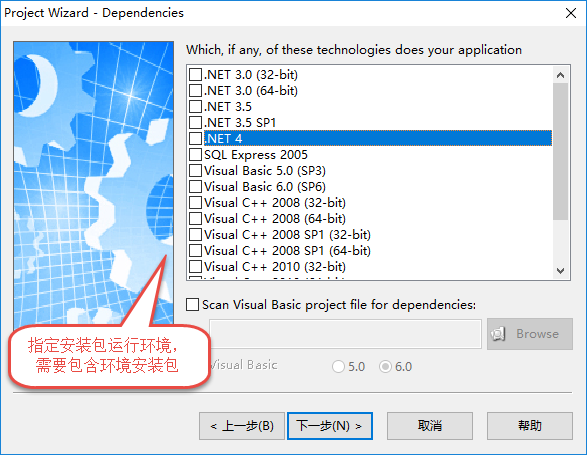Tick Visual C++ 2010 (32-bit) checkbox
The height and width of the screenshot is (455, 587).
tap(195, 267)
